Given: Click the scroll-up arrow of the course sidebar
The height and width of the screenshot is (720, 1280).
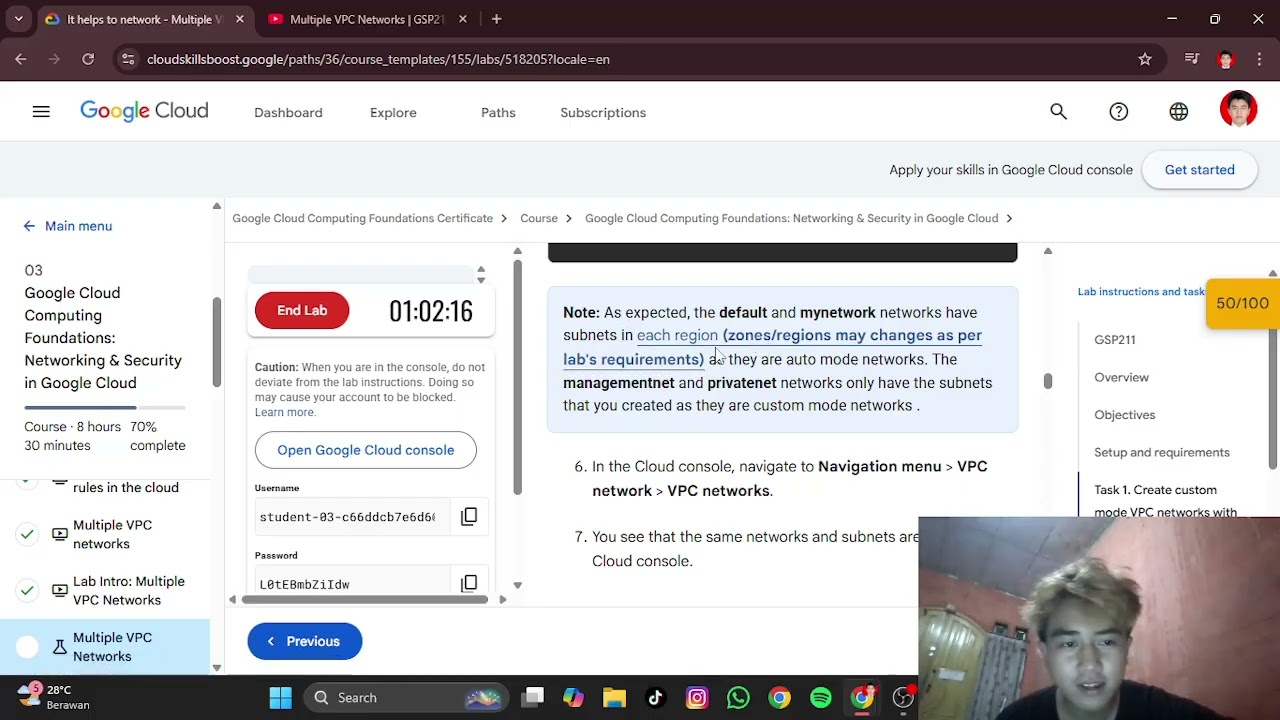Looking at the screenshot, I should [216, 206].
